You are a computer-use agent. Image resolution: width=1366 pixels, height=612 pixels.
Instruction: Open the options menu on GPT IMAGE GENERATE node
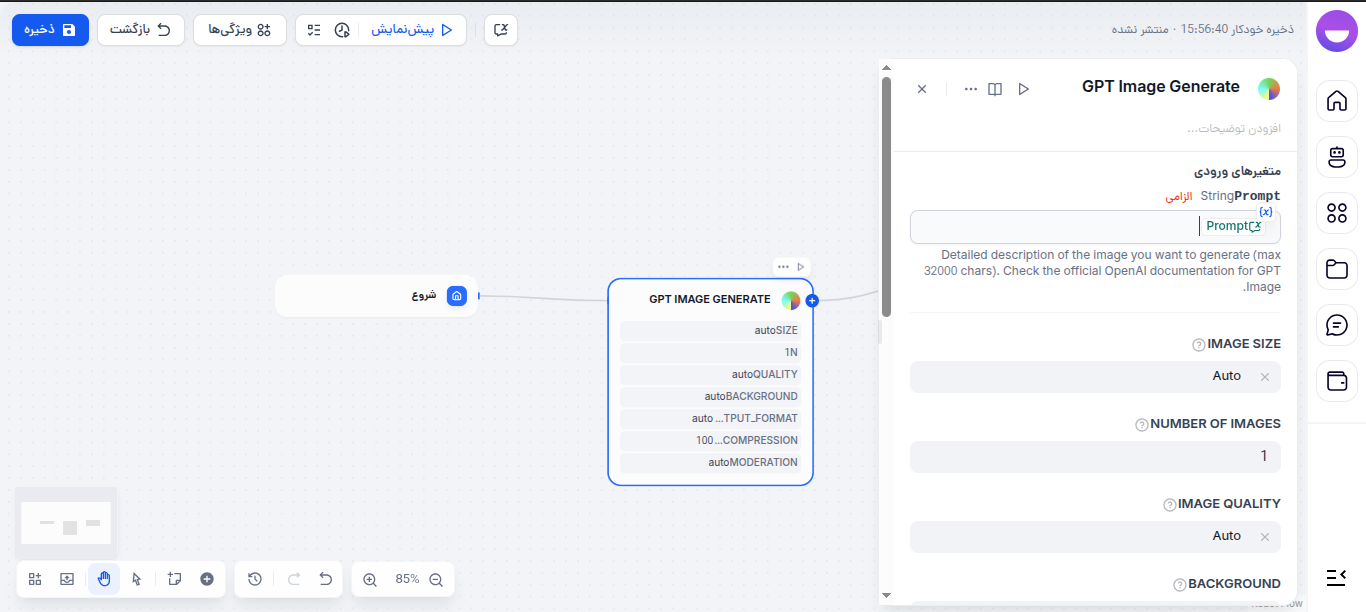(x=783, y=266)
